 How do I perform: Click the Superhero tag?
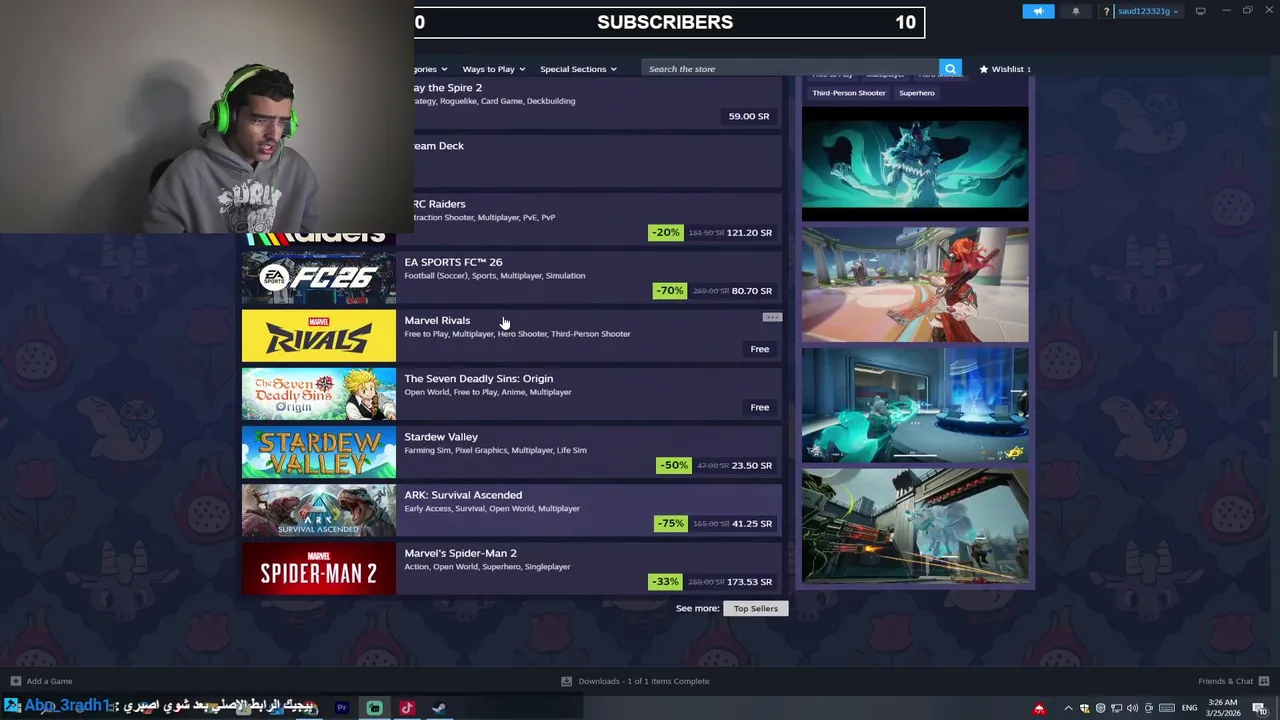coord(917,93)
